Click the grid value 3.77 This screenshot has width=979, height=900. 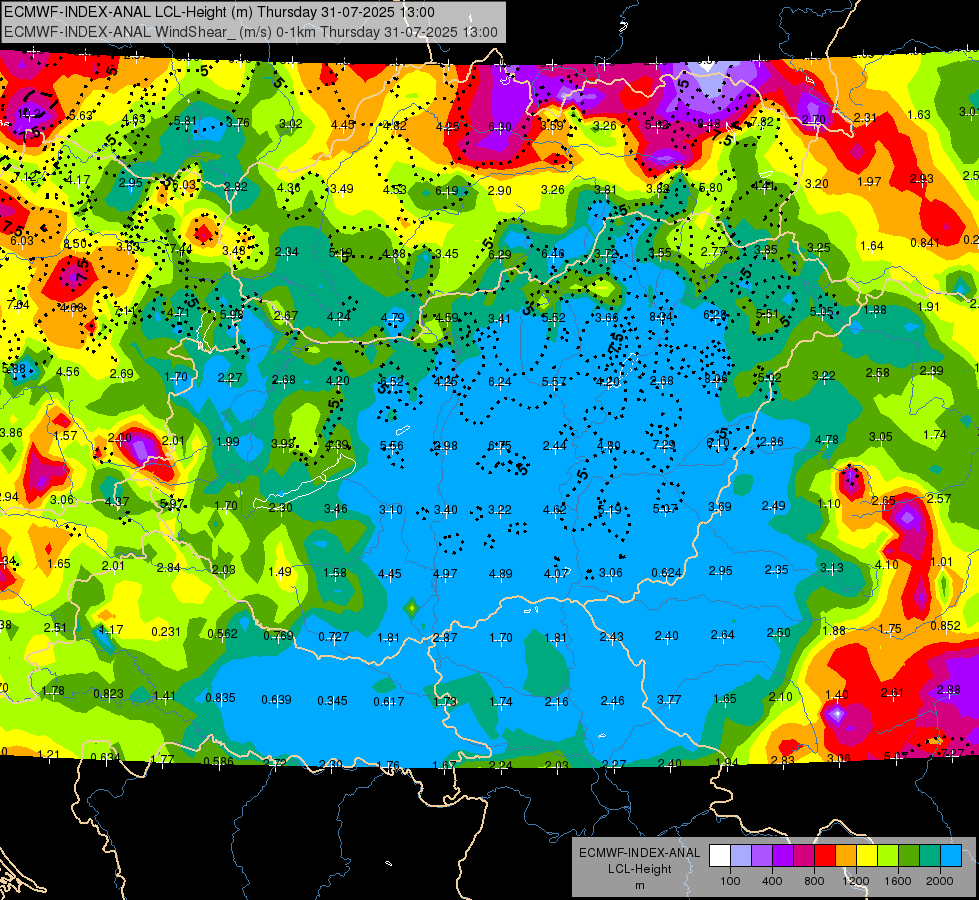pyautogui.click(x=669, y=700)
